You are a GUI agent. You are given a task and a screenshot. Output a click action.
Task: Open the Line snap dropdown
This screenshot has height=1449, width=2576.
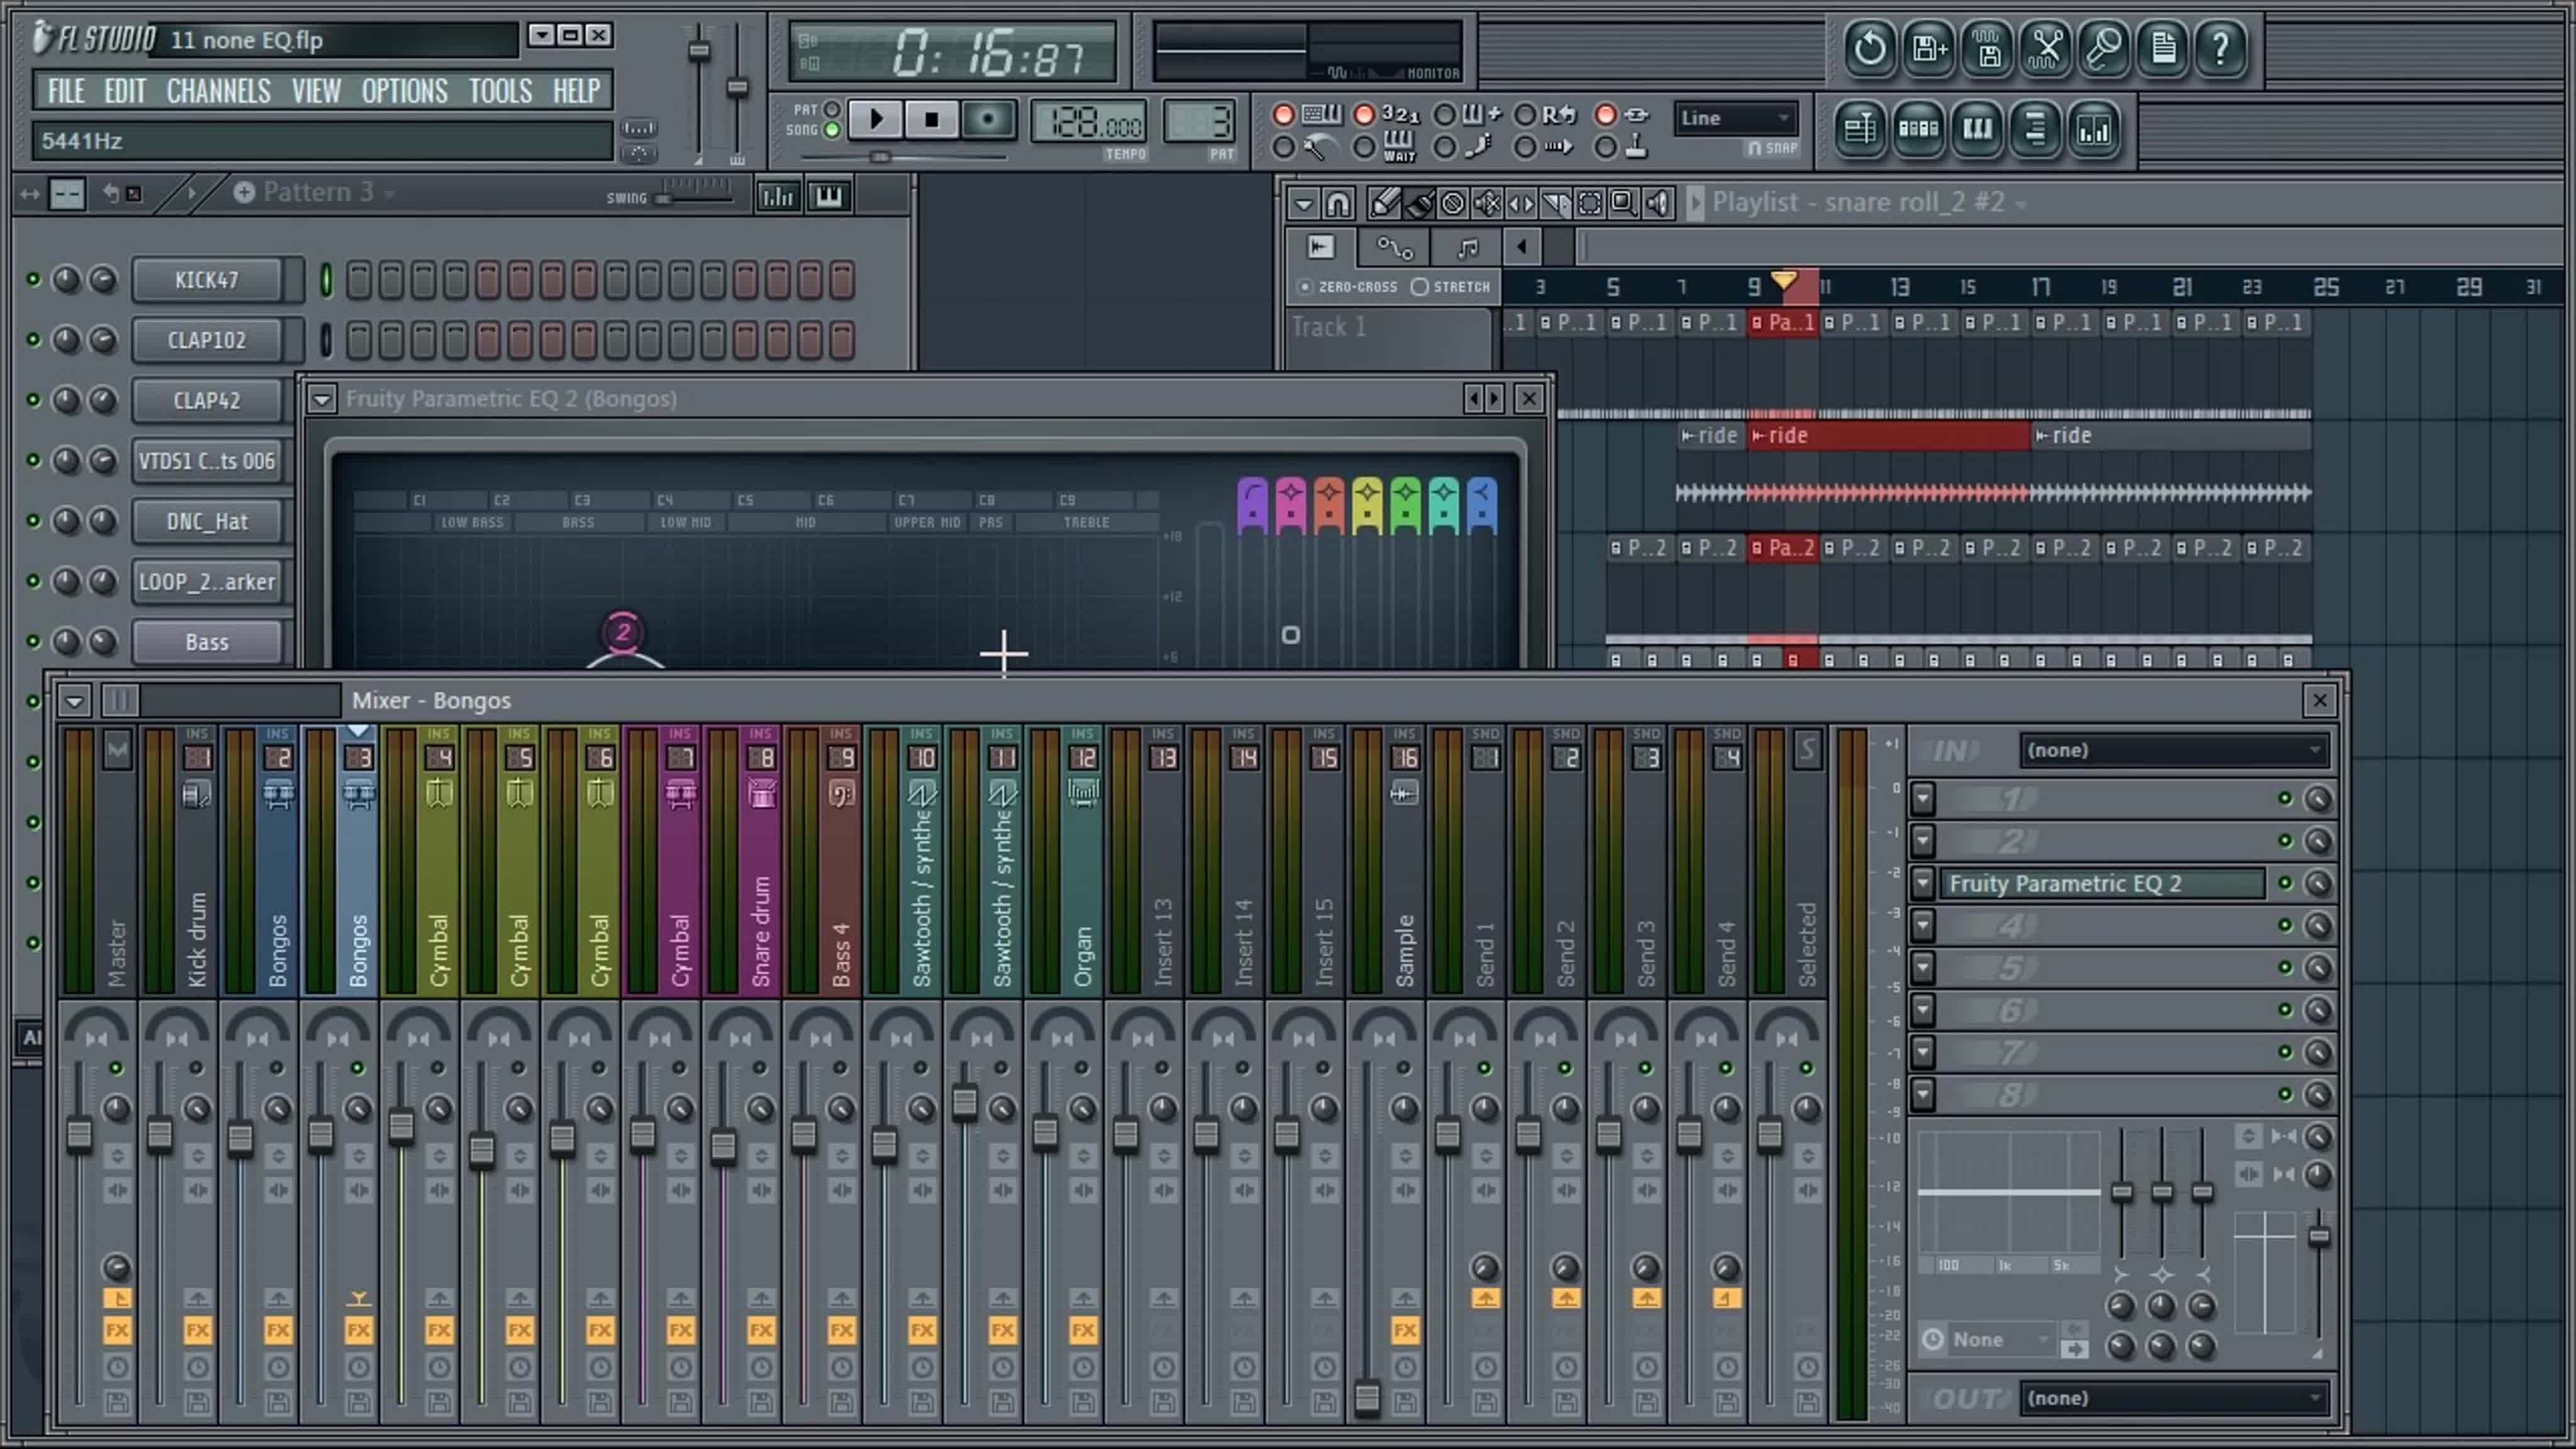(1735, 118)
